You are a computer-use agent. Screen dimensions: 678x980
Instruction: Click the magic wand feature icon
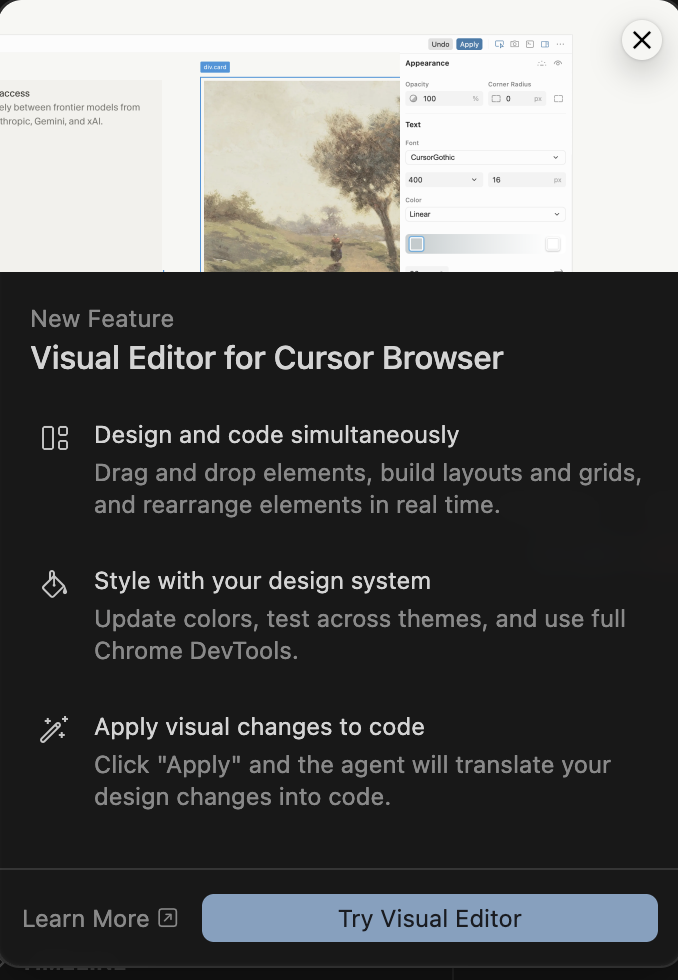pyautogui.click(x=54, y=729)
